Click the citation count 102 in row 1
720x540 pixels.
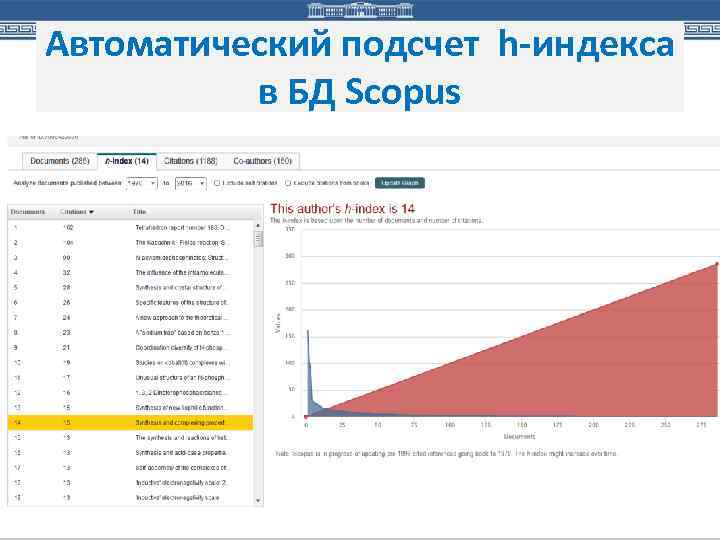coord(68,228)
